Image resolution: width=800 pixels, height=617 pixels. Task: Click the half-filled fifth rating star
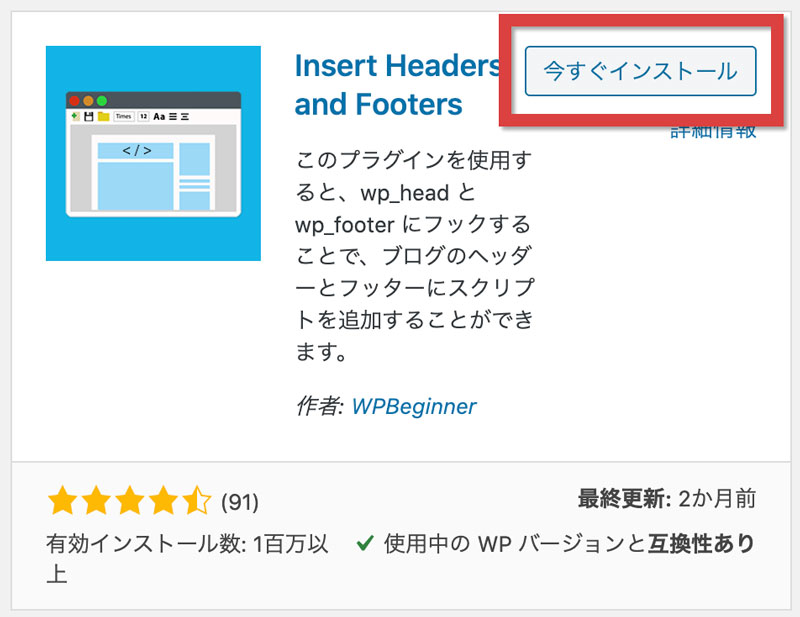[x=198, y=499]
